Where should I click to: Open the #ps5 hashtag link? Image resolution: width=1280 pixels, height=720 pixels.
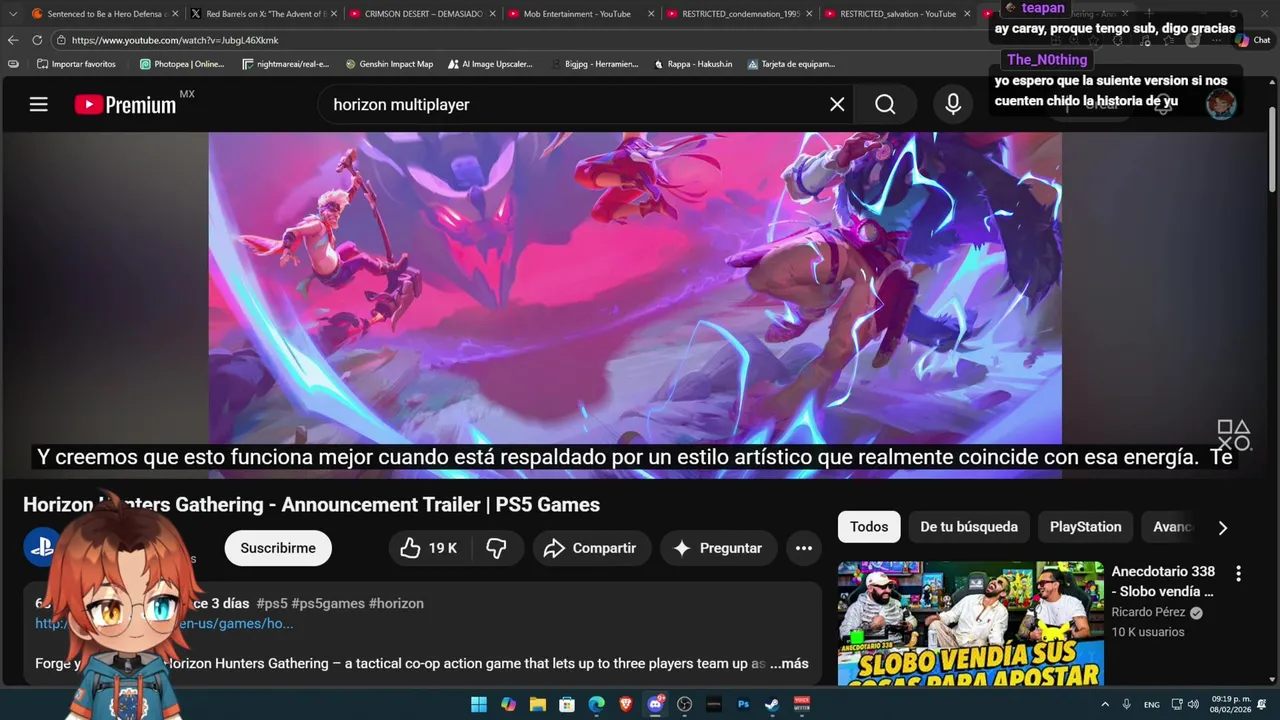pyautogui.click(x=272, y=603)
